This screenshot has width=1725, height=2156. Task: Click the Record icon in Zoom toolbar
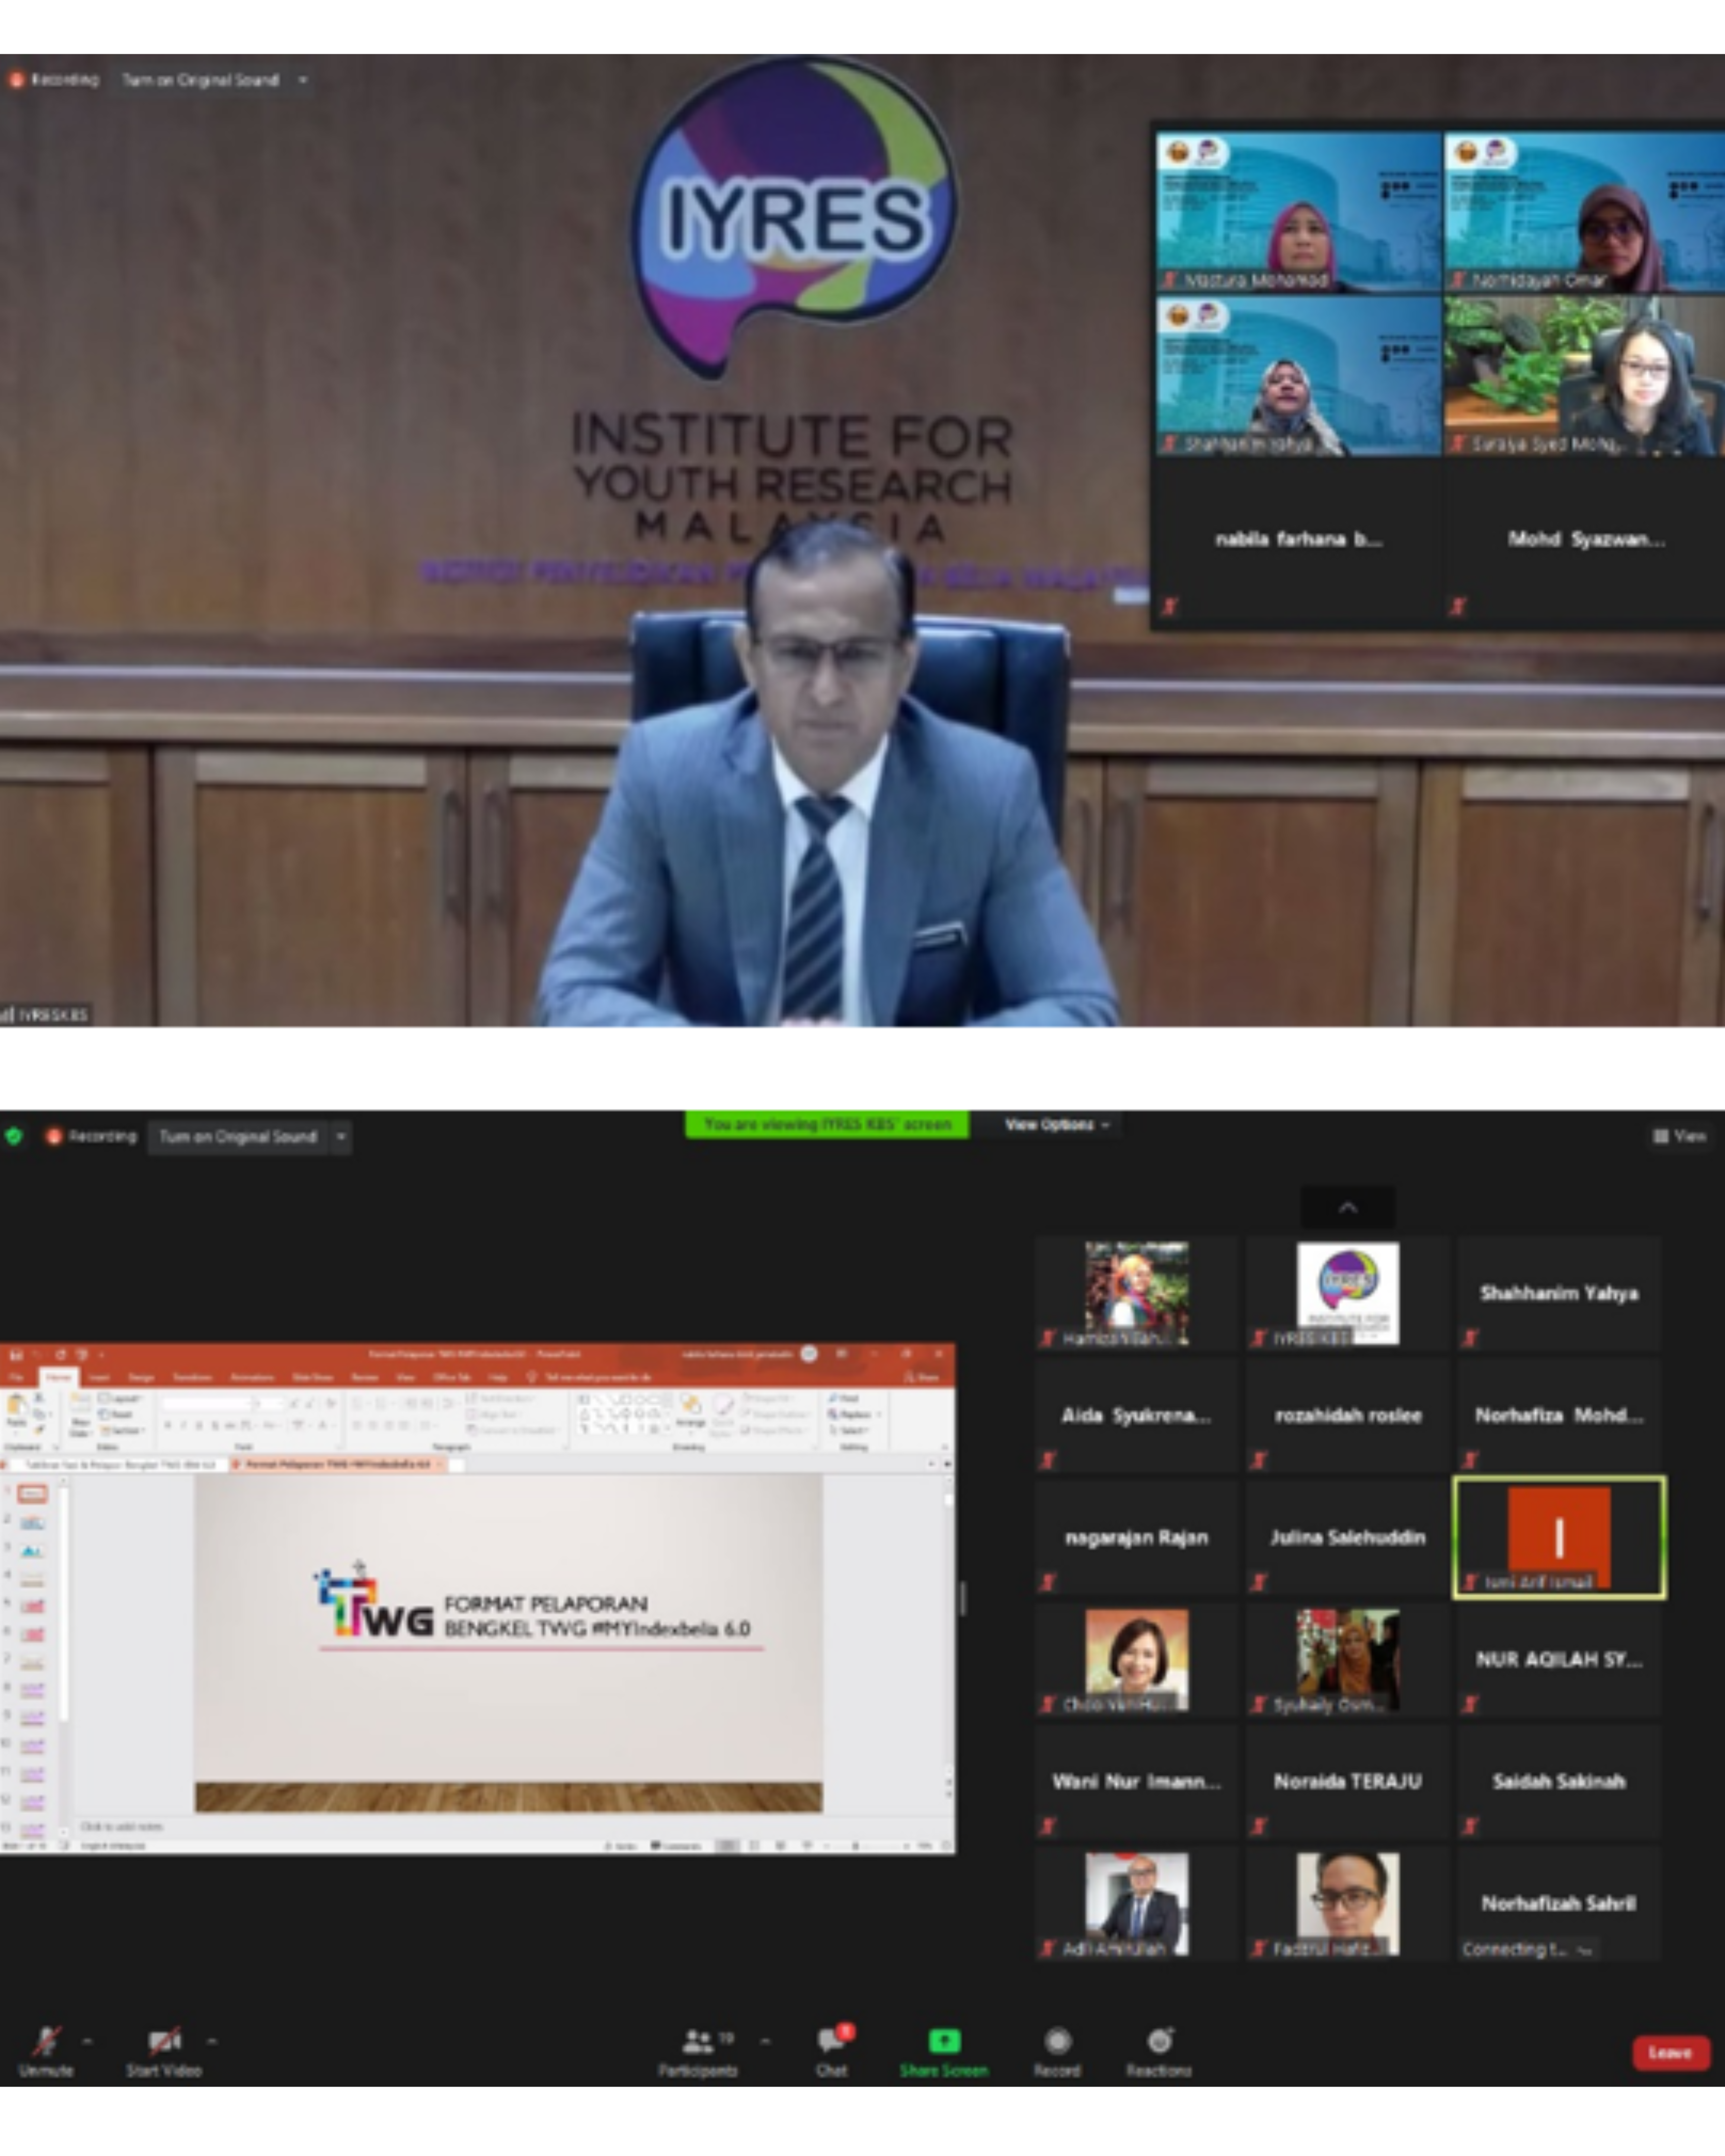[x=1057, y=2040]
